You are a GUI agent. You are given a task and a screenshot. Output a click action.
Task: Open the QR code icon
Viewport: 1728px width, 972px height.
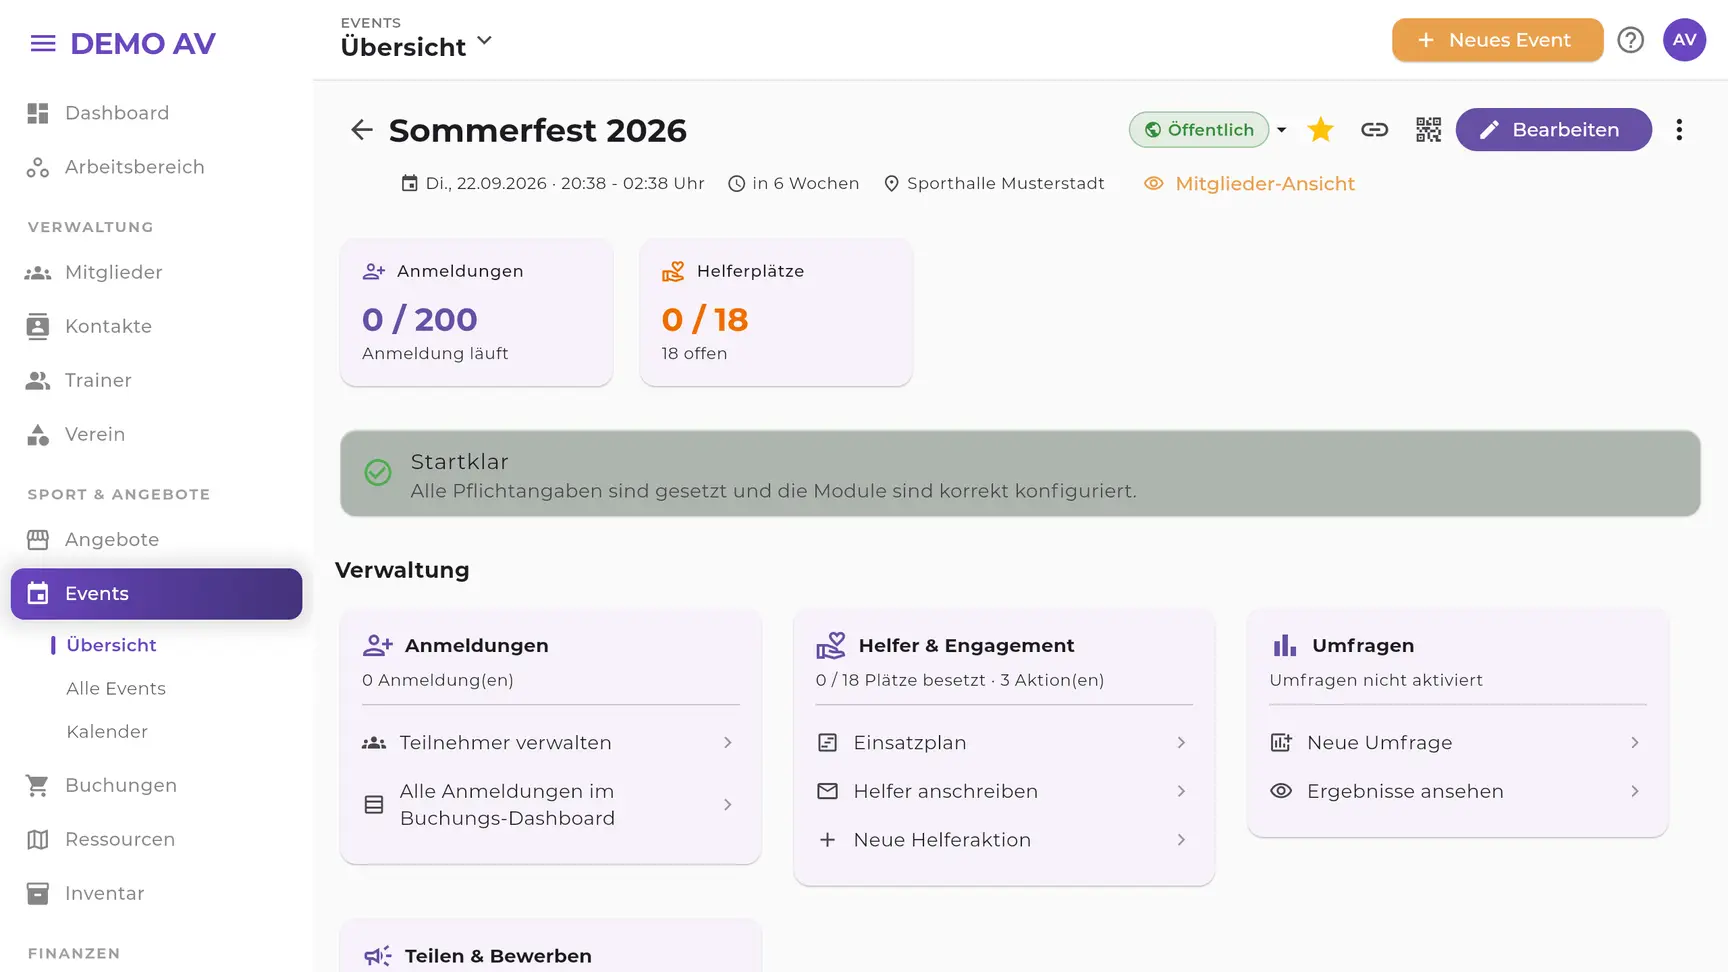pos(1428,130)
